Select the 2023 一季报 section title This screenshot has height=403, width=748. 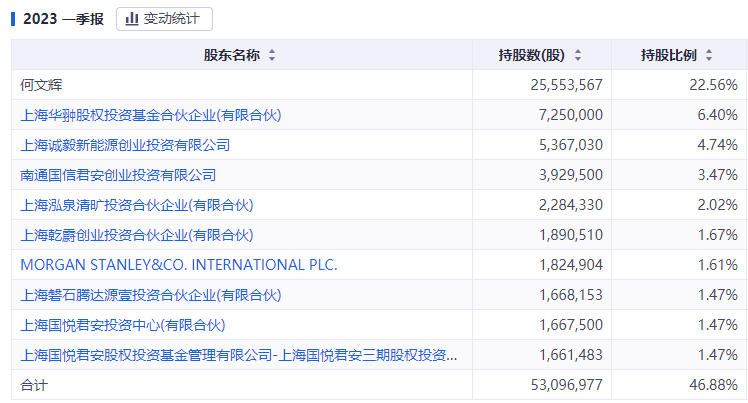click(x=62, y=19)
